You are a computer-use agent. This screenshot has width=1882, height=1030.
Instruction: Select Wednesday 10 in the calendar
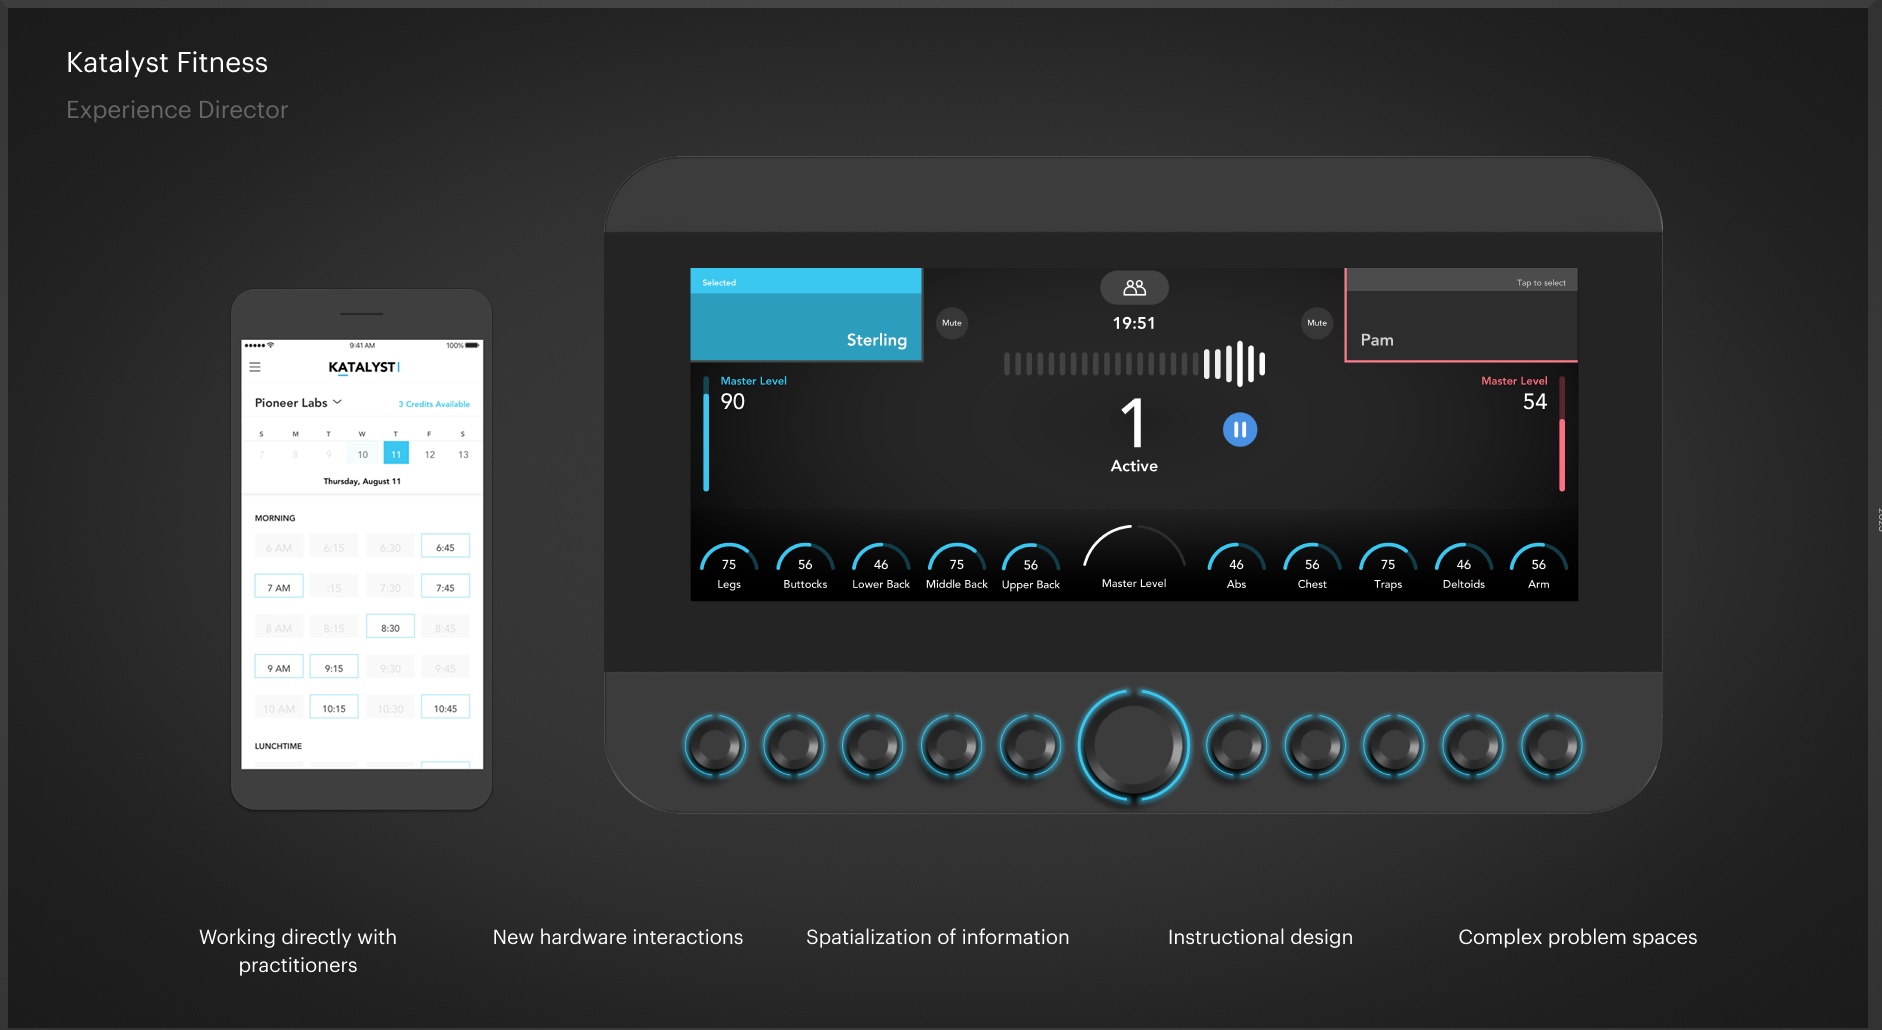tap(363, 454)
